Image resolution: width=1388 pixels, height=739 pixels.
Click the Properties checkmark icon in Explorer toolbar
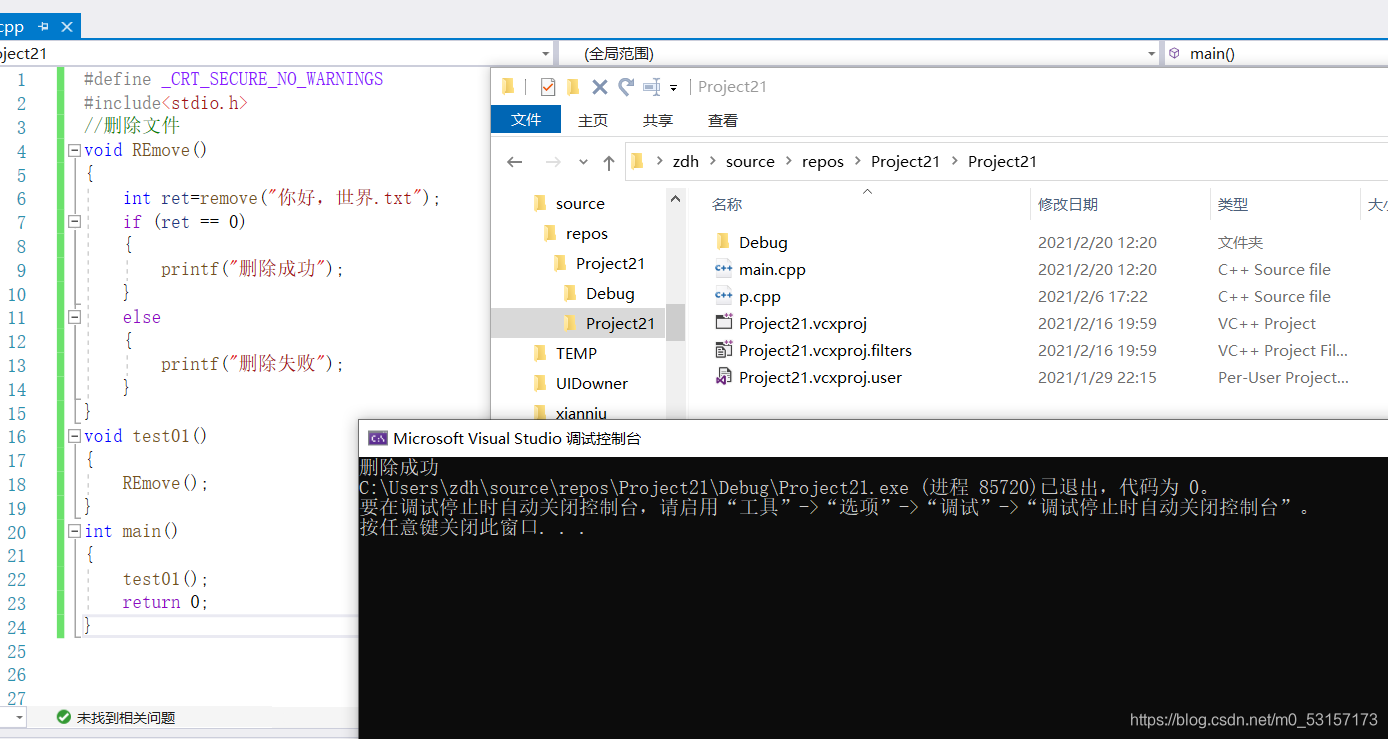(547, 87)
